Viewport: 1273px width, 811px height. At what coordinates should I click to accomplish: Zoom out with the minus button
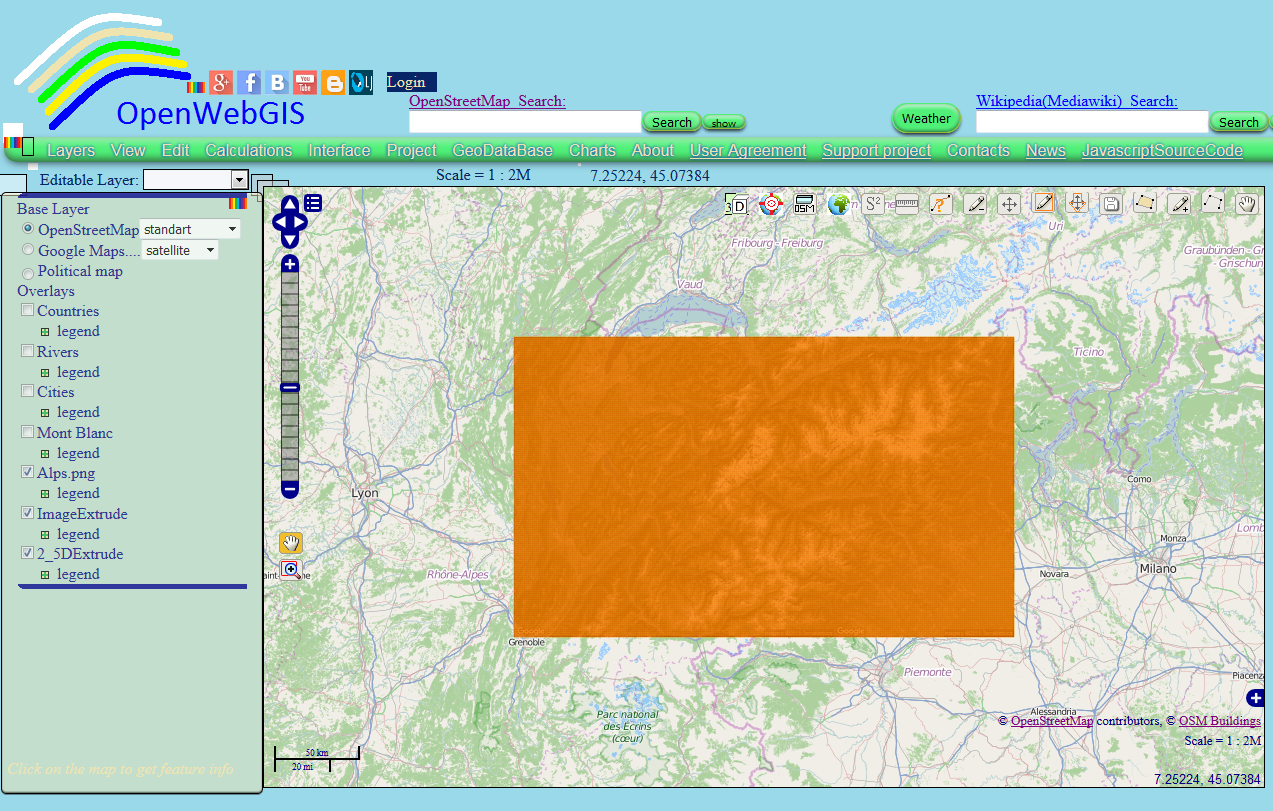[x=290, y=490]
